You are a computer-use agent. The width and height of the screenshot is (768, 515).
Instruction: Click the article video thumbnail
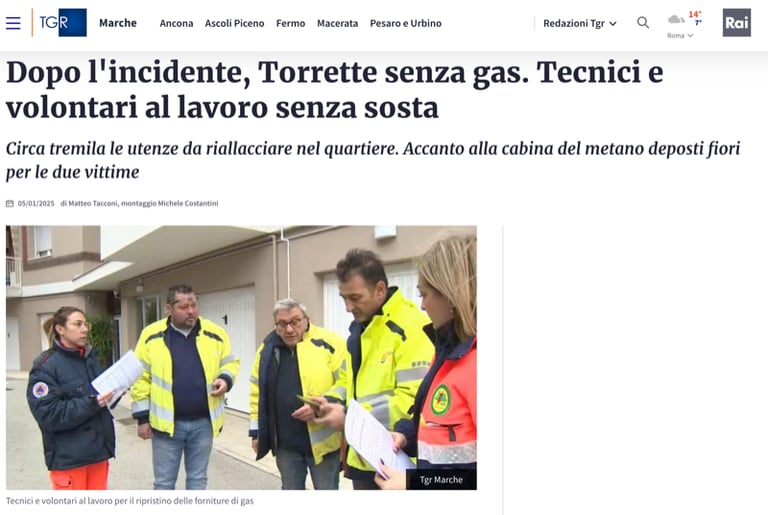(241, 357)
